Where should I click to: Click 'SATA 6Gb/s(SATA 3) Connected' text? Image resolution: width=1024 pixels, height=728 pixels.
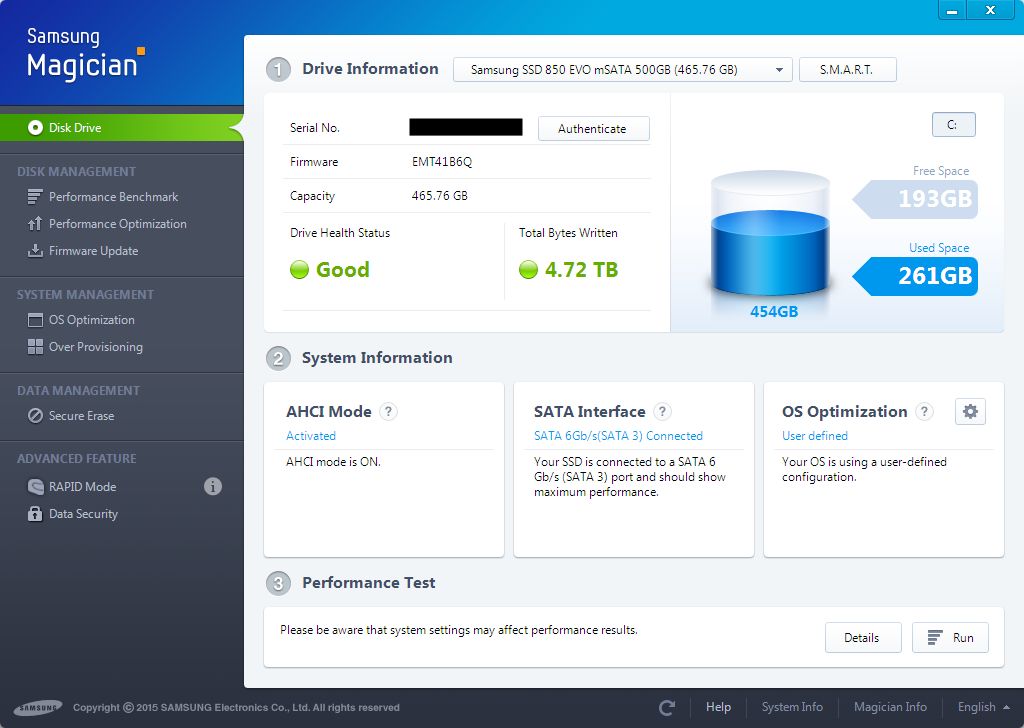point(618,435)
